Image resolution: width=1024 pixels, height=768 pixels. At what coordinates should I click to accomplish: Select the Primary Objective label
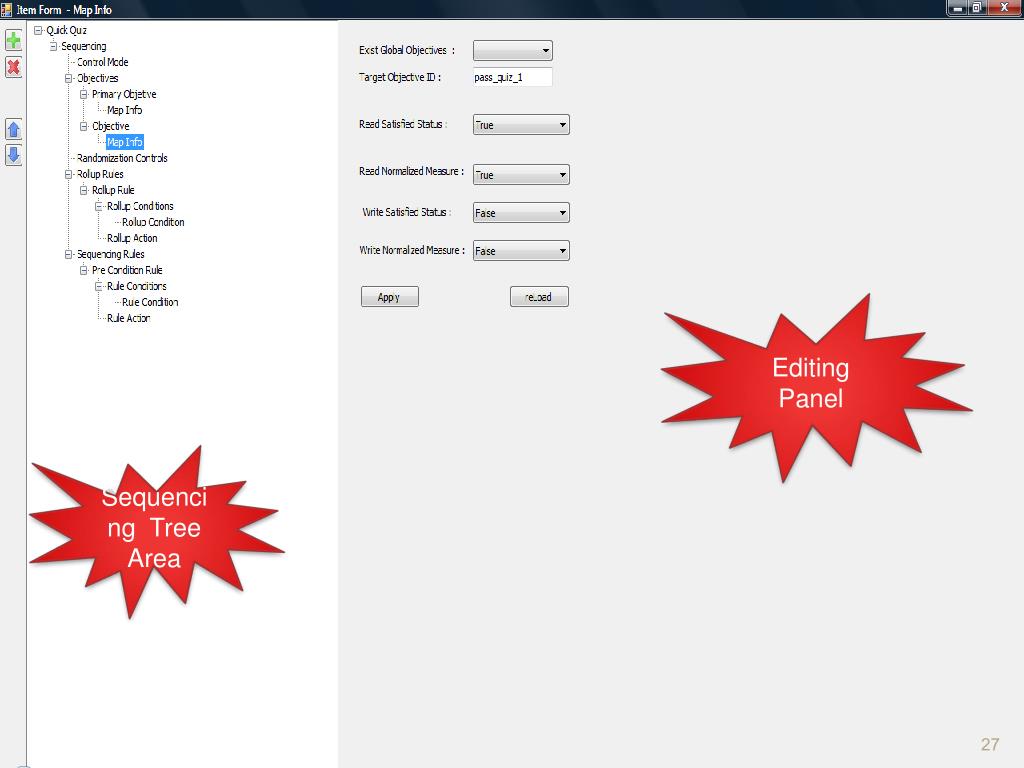124,94
